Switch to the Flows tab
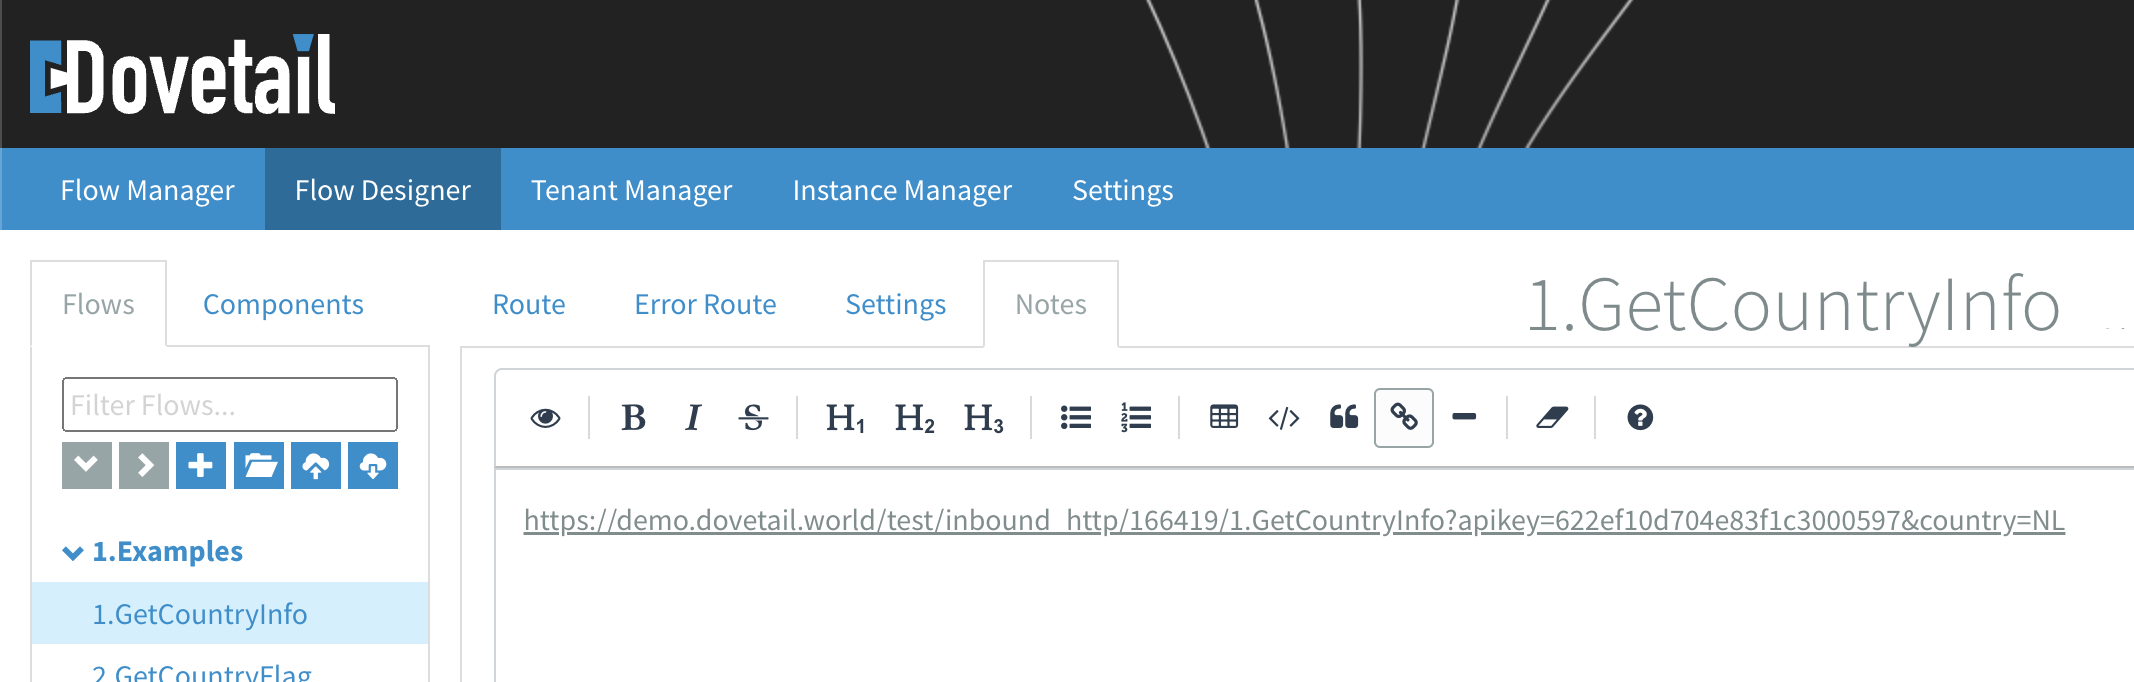 [x=98, y=304]
